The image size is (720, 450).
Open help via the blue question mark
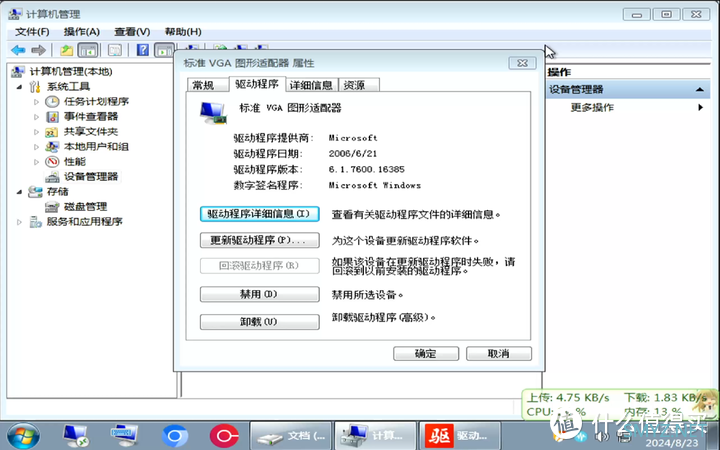point(143,50)
